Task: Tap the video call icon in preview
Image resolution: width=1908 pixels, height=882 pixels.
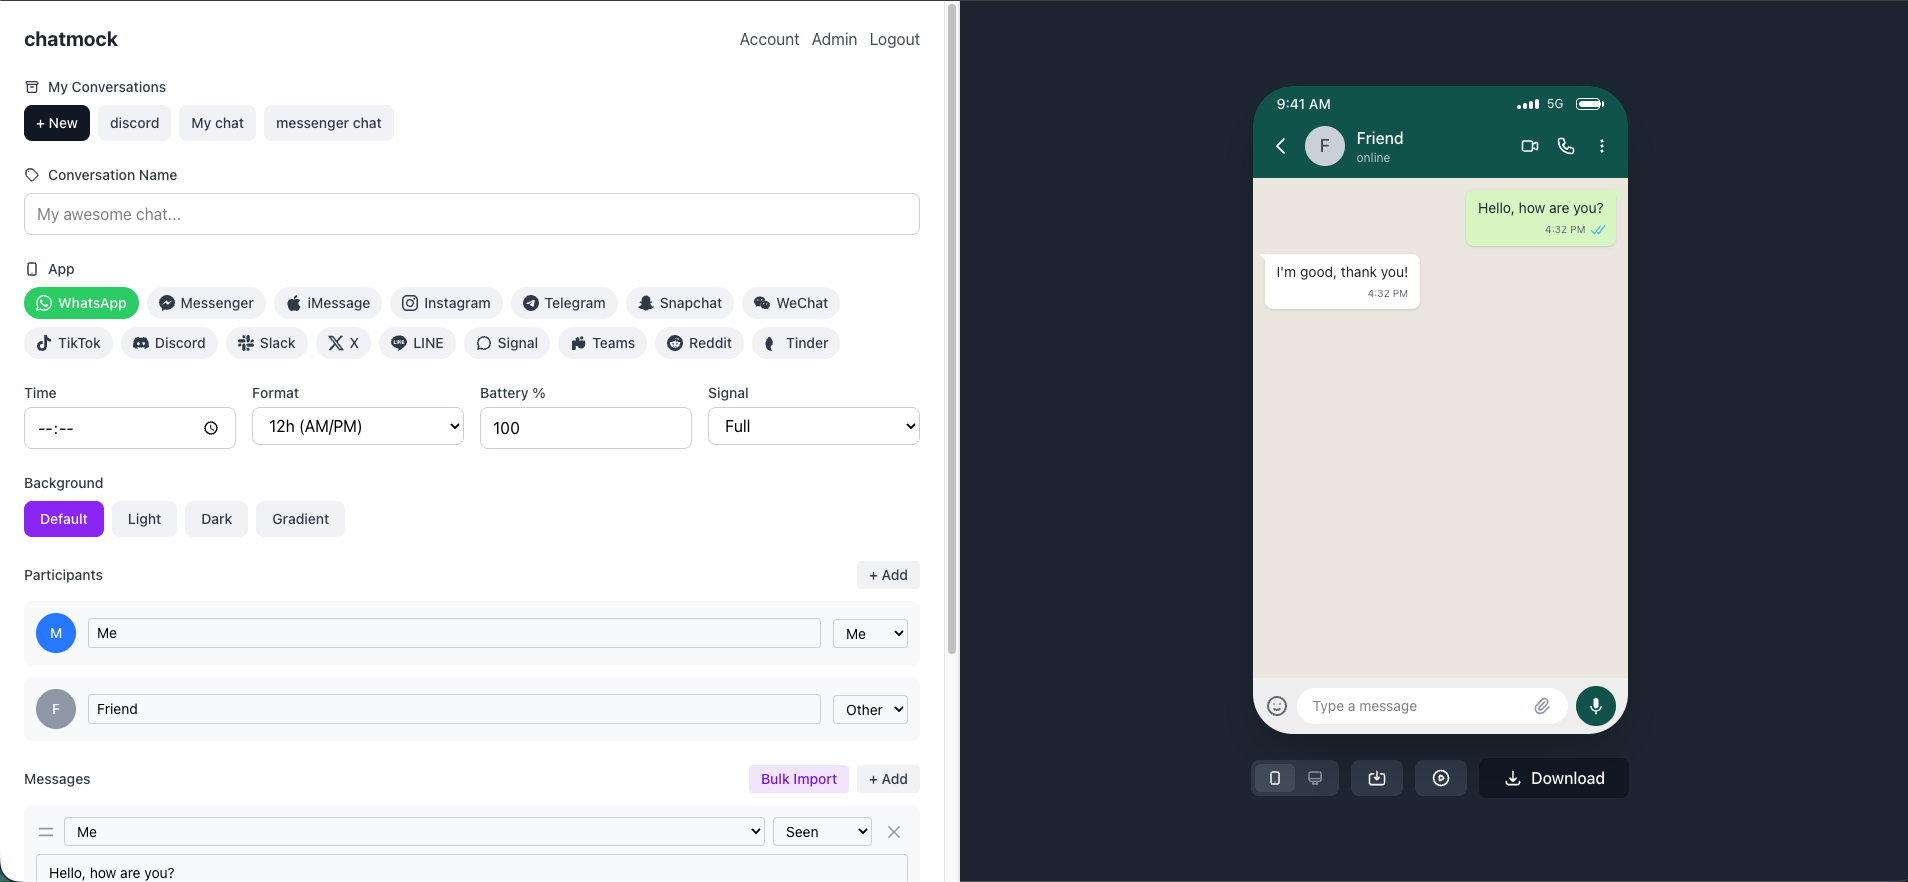Action: pyautogui.click(x=1530, y=146)
